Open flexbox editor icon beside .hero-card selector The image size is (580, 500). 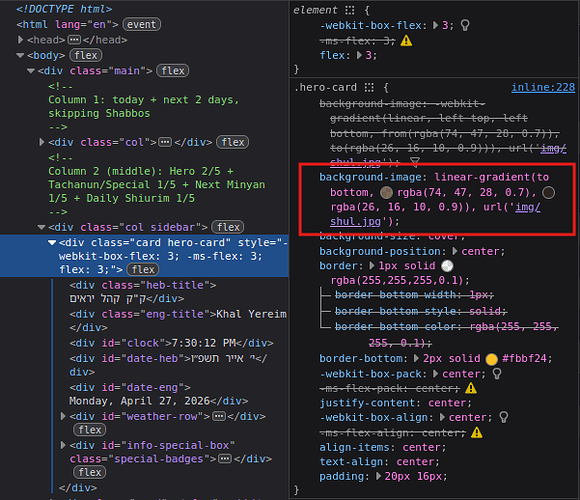[x=369, y=87]
